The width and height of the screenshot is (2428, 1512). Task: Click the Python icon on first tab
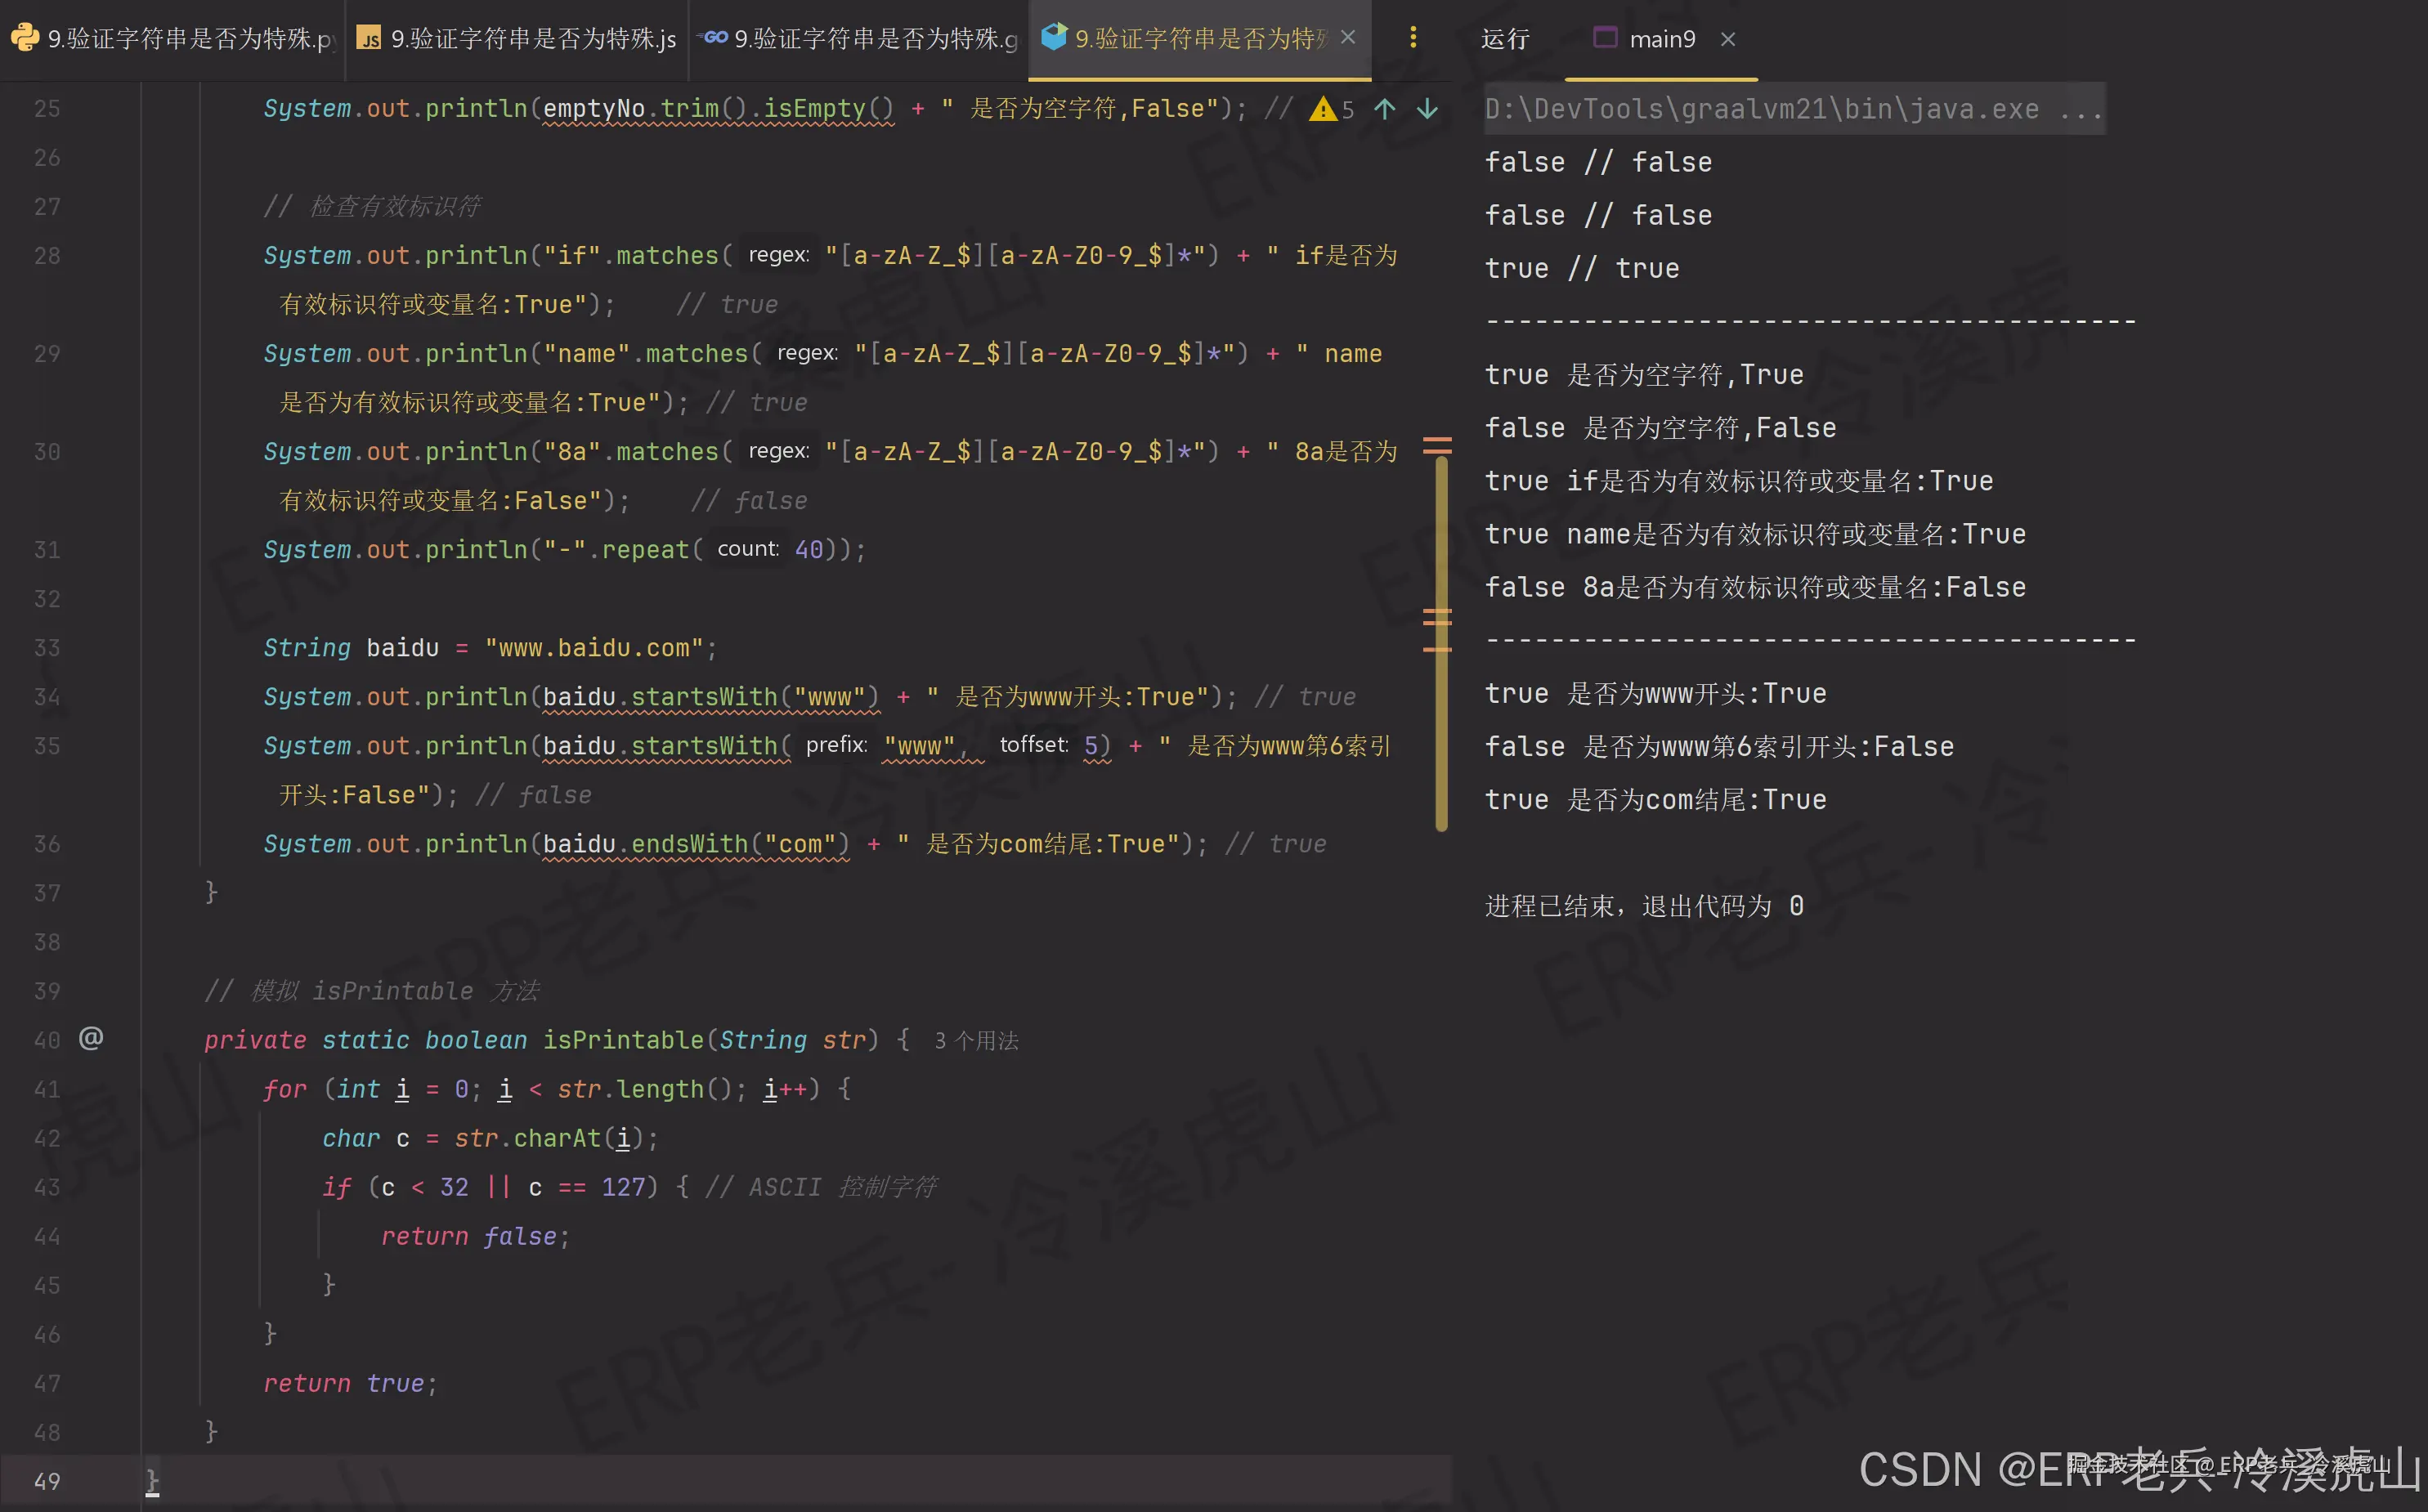(x=24, y=38)
